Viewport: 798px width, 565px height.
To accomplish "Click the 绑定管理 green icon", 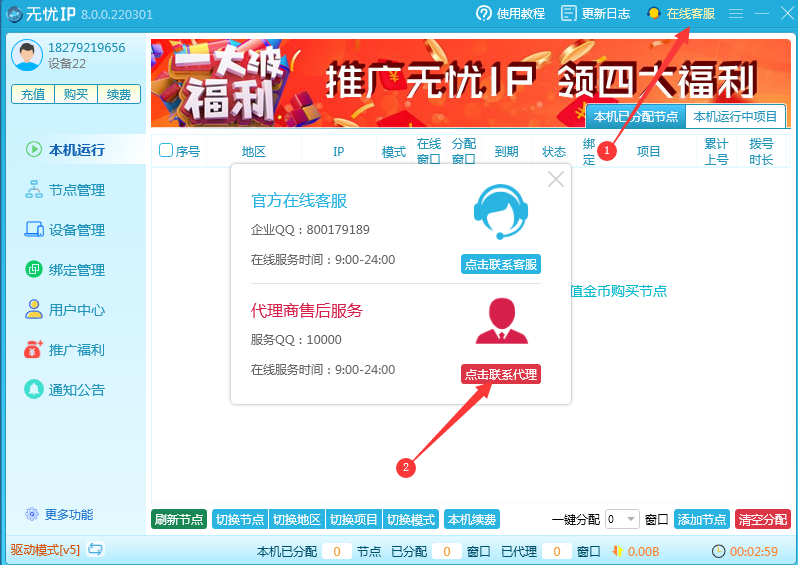I will (34, 269).
